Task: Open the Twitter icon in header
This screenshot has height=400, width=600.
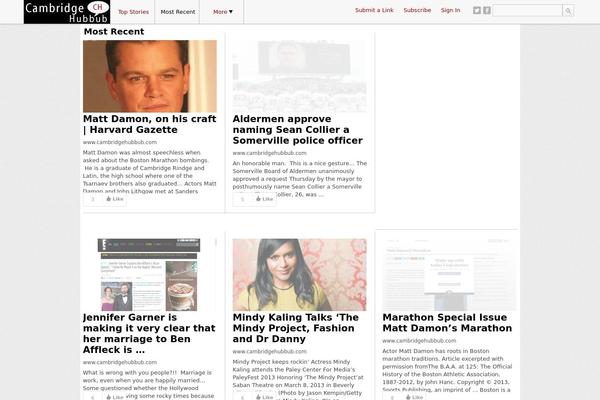Action: pyautogui.click(x=477, y=10)
